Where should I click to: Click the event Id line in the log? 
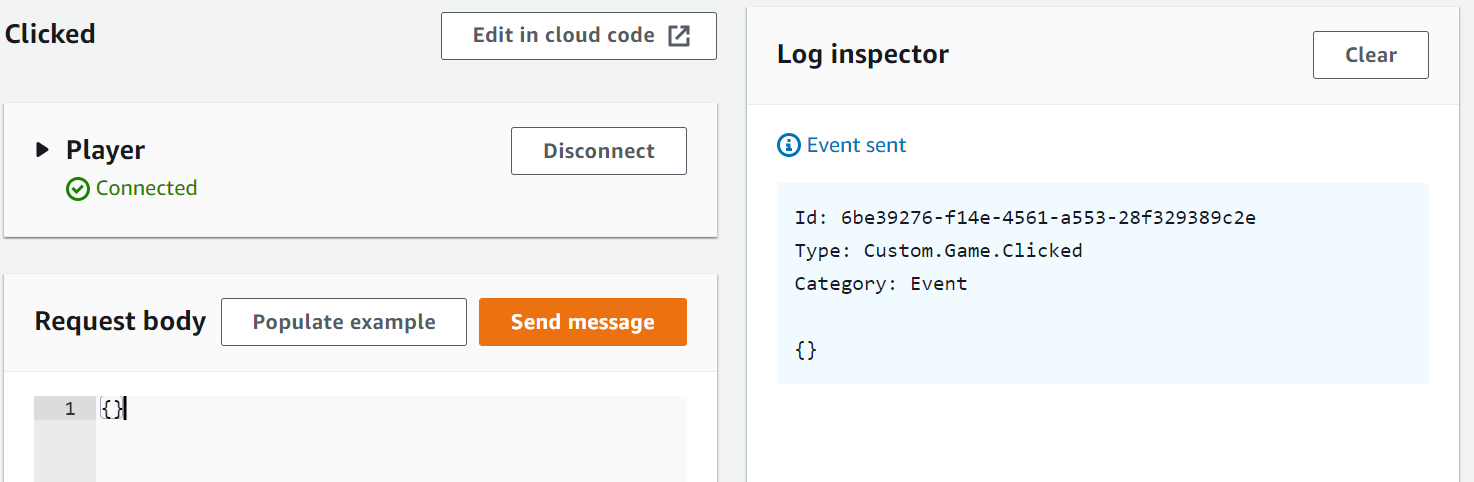(1025, 218)
